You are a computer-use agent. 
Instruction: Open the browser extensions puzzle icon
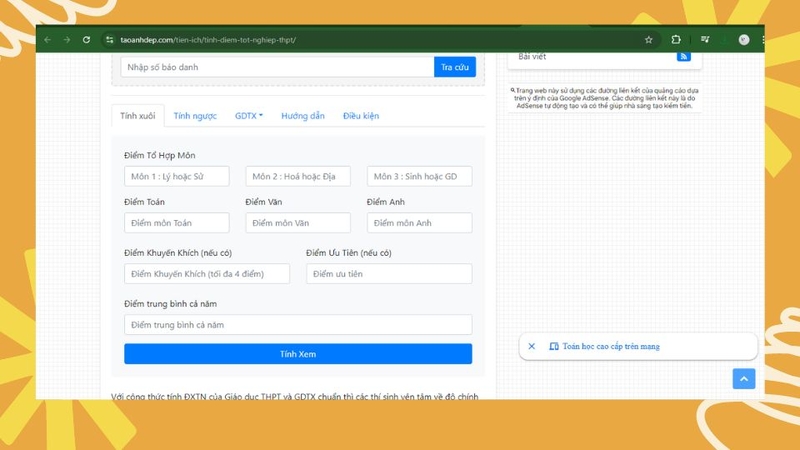[676, 39]
